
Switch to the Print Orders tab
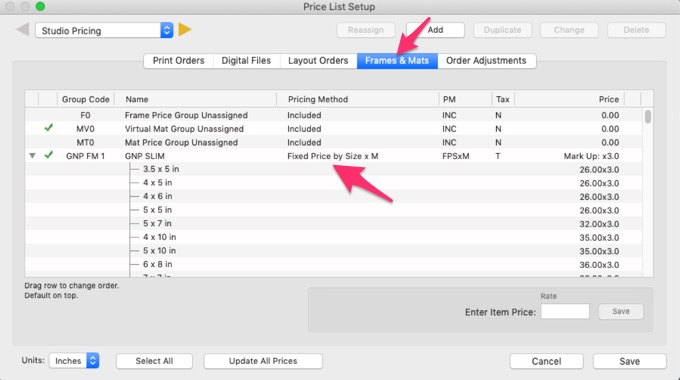pyautogui.click(x=178, y=61)
